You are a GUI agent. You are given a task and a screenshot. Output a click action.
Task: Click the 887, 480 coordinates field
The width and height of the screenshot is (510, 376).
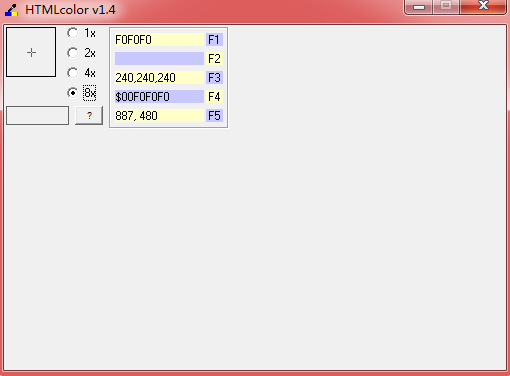pos(159,116)
